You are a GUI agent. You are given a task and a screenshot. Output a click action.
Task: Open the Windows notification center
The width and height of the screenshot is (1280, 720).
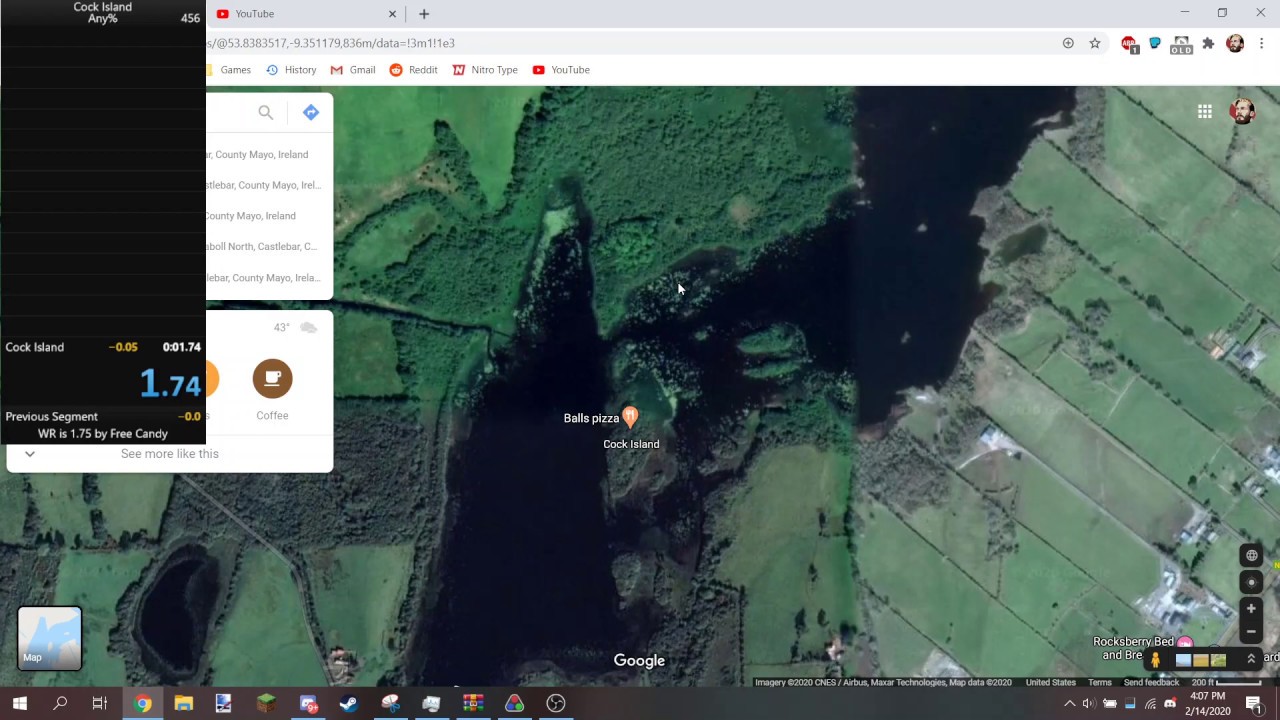pyautogui.click(x=1254, y=704)
